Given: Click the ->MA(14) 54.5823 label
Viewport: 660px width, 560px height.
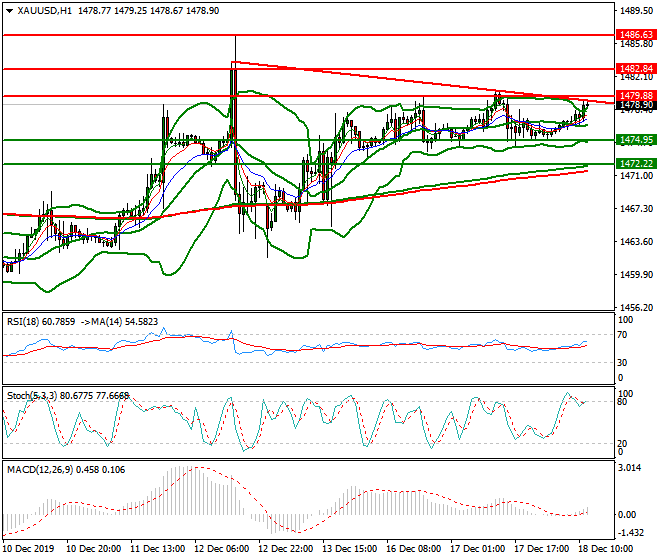Looking at the screenshot, I should (118, 322).
